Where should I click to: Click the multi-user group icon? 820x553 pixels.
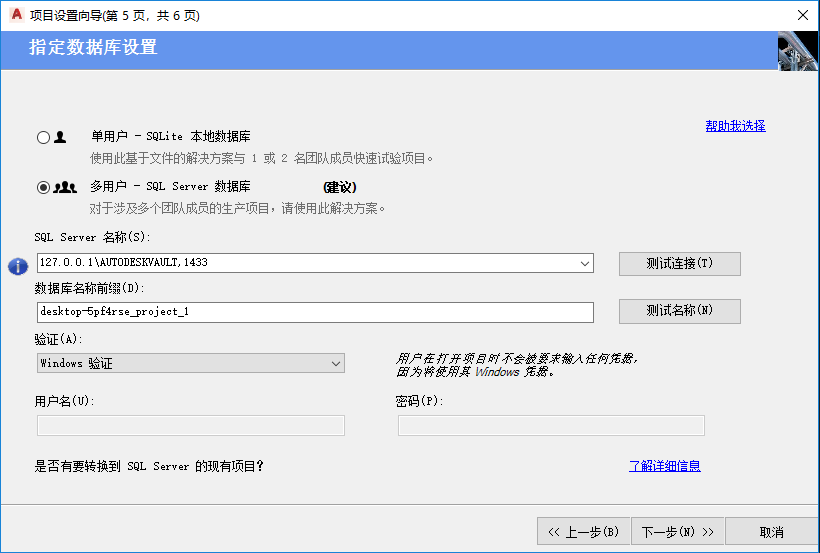pyautogui.click(x=65, y=187)
